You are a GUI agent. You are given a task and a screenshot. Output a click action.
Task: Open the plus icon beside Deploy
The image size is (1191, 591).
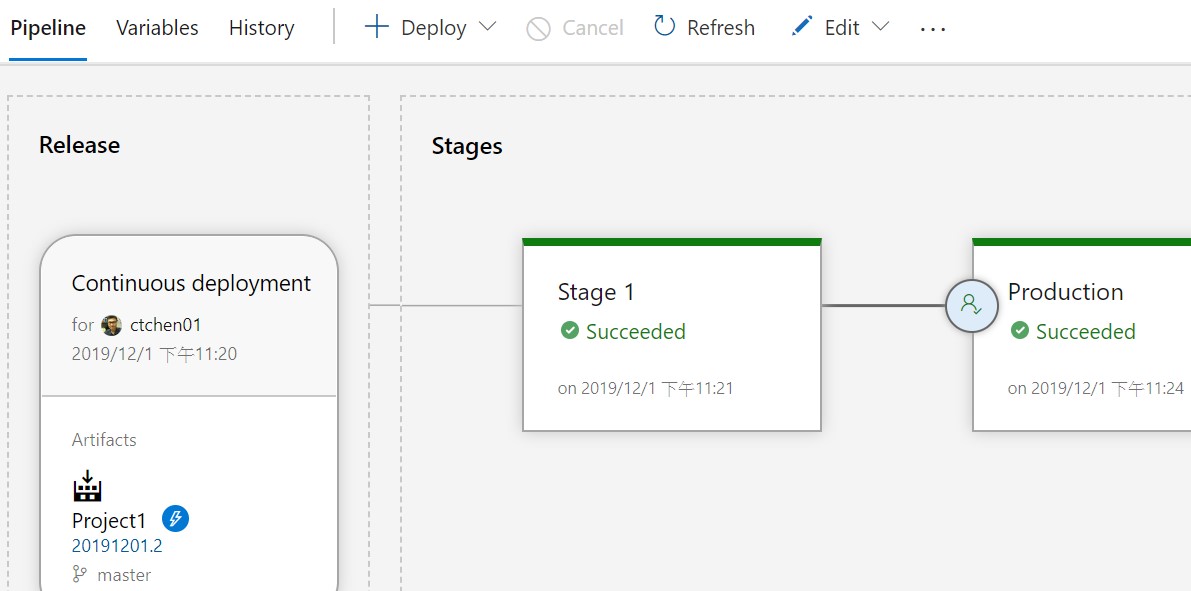[x=376, y=27]
